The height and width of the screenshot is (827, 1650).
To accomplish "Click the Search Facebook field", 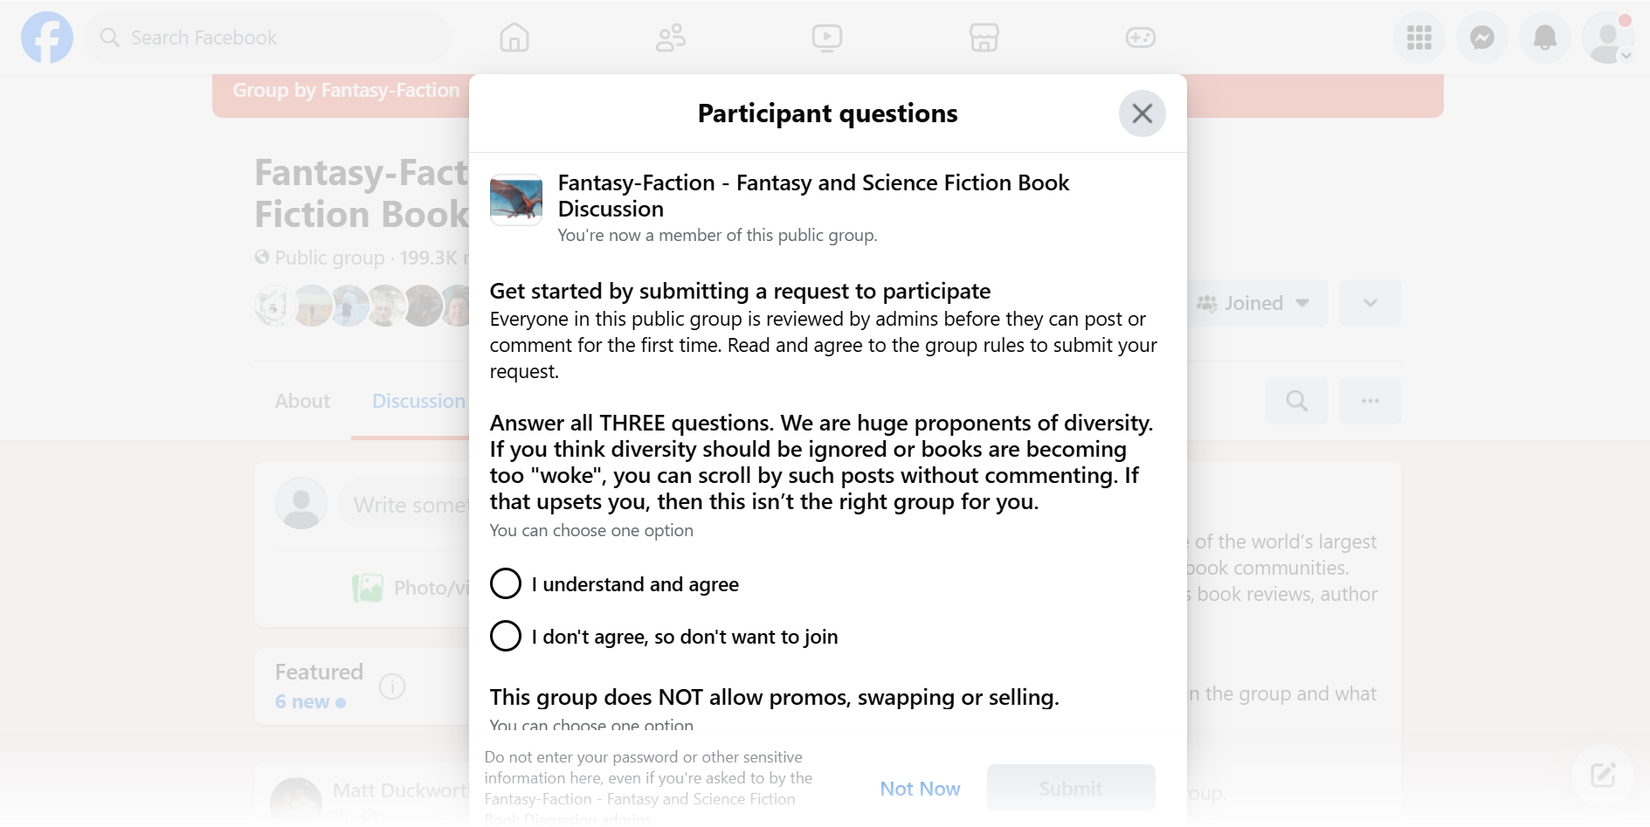I will coord(266,37).
